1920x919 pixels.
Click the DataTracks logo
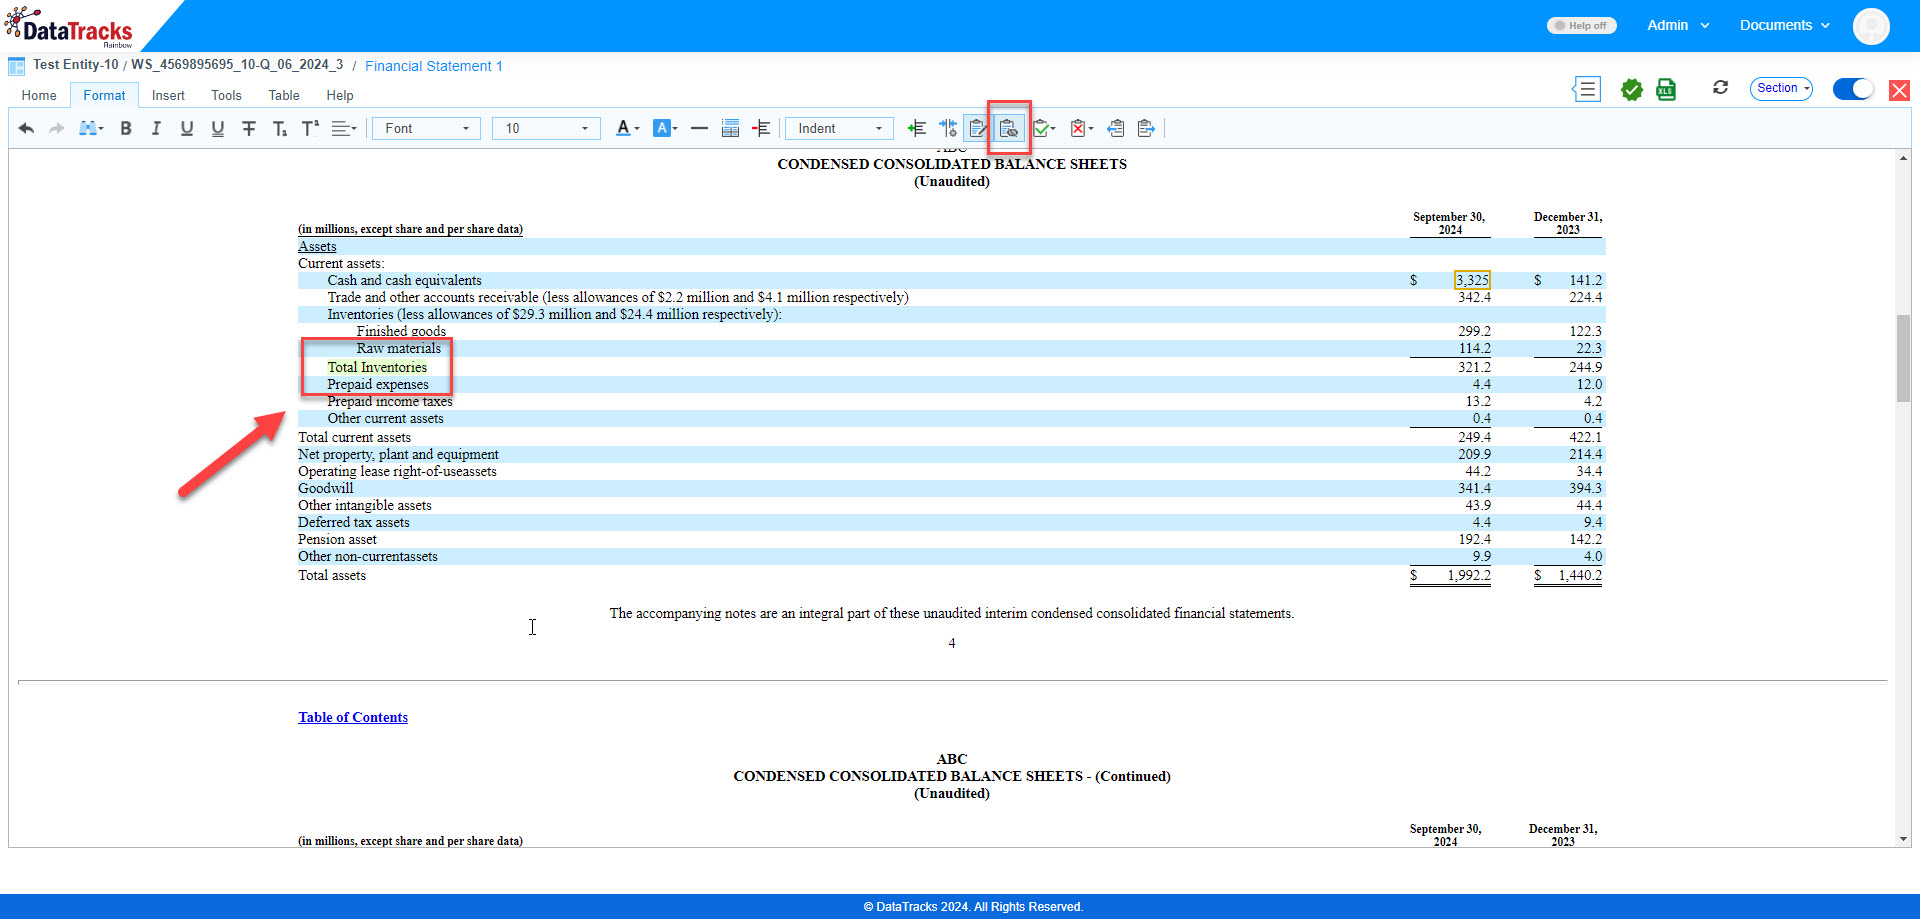click(70, 28)
